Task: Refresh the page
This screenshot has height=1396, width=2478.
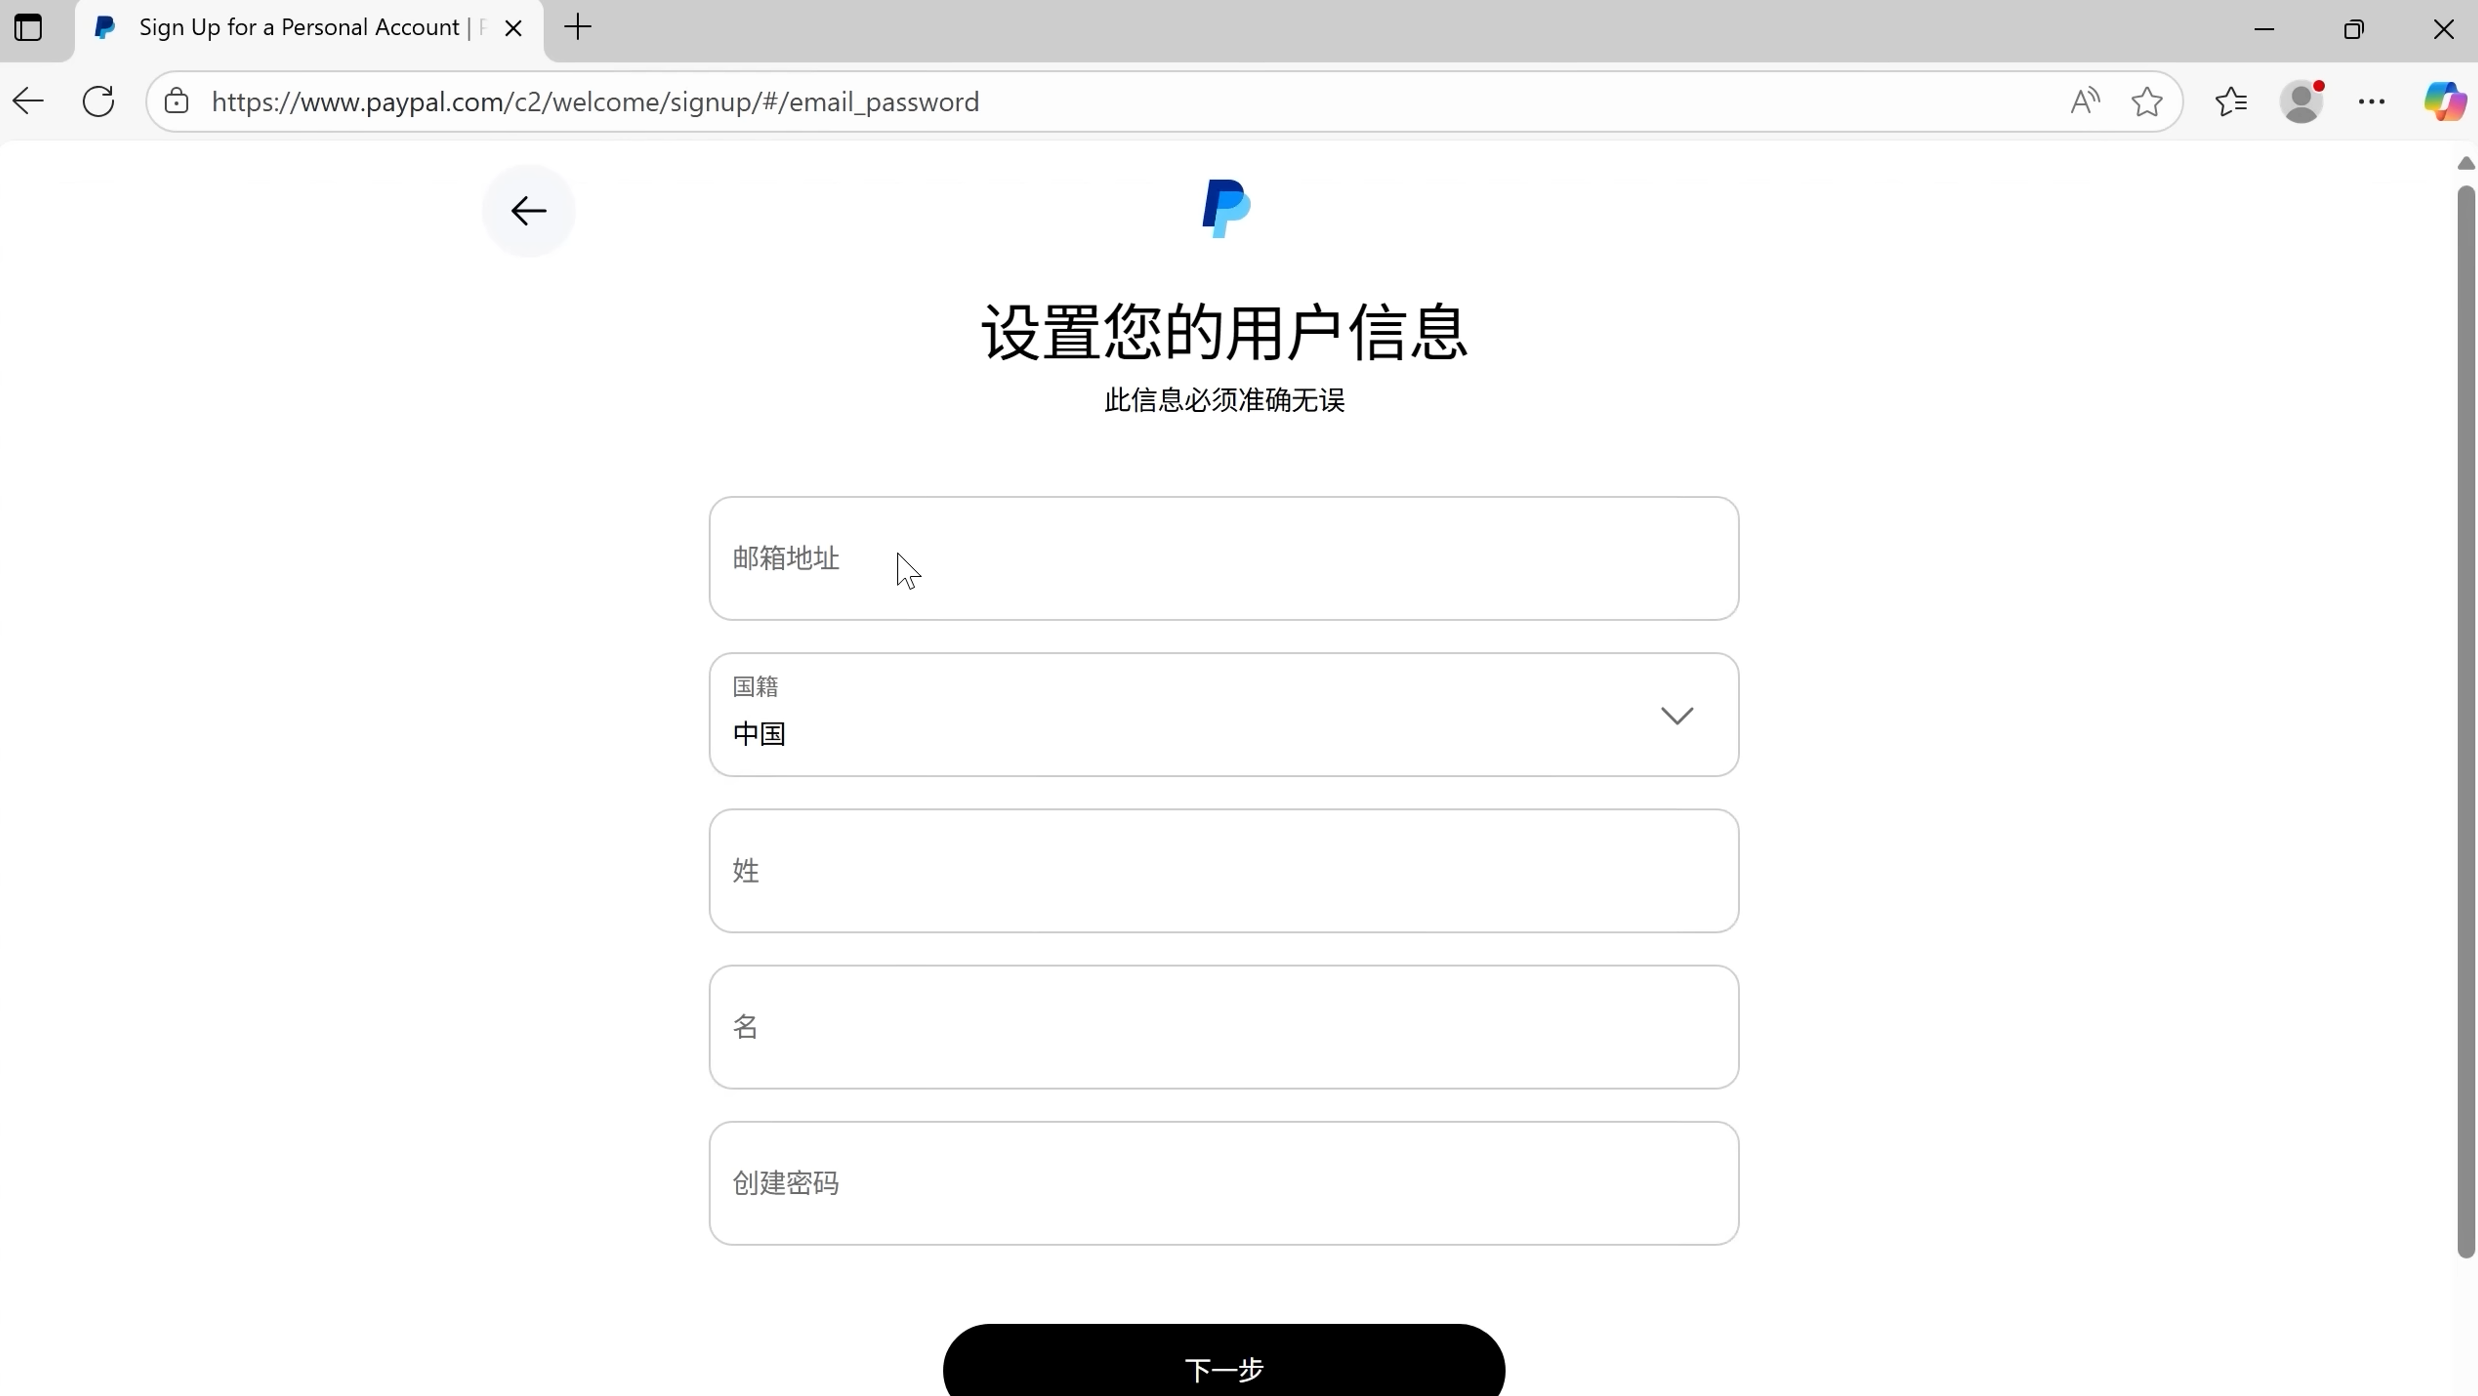Action: (98, 101)
